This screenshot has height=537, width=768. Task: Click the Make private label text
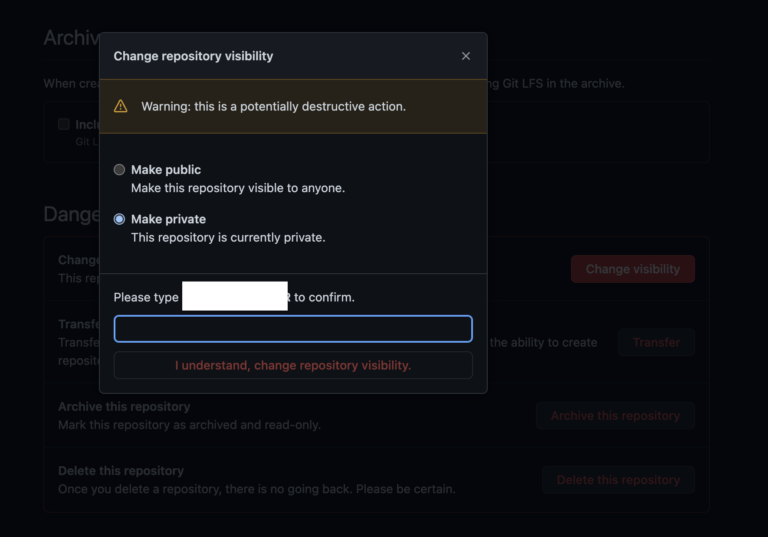168,219
